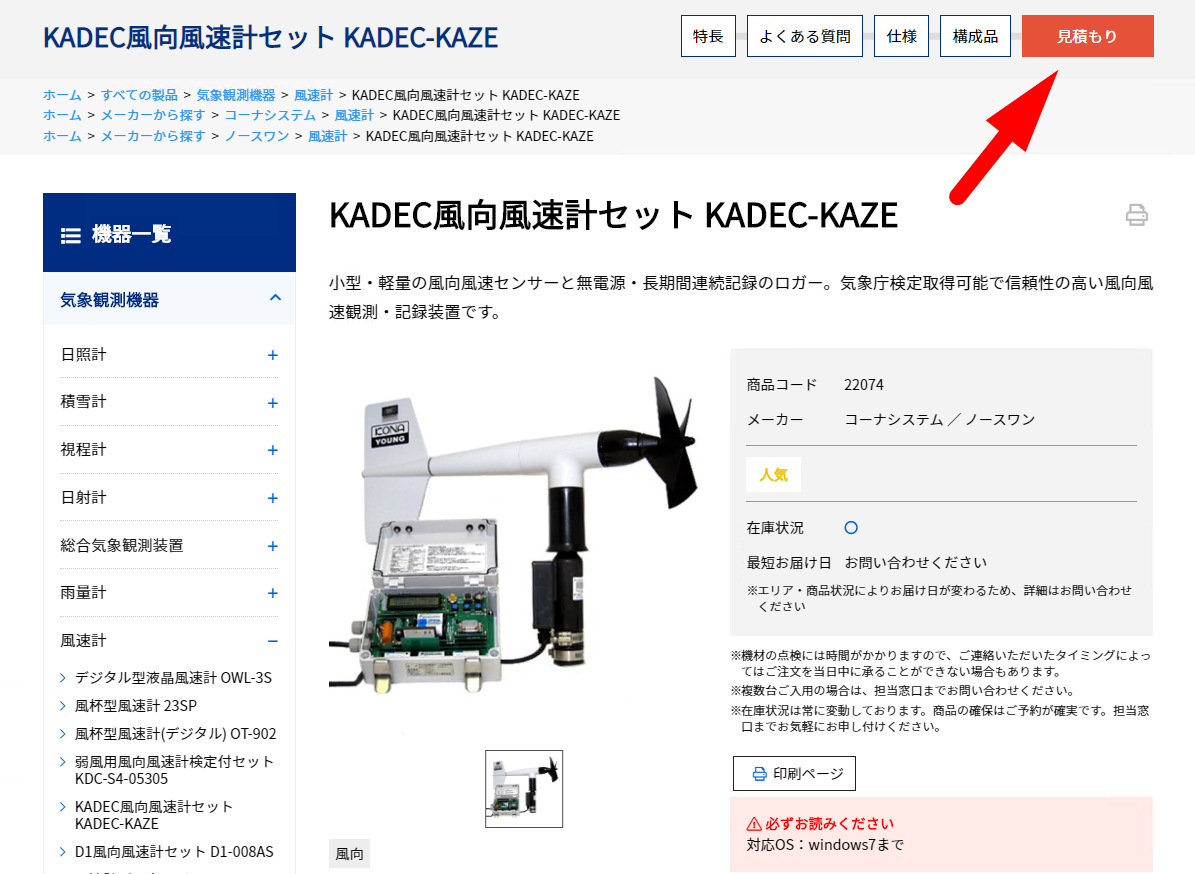The height and width of the screenshot is (874, 1195).
Task: Click the printer icon beside the product title
Action: point(1139,215)
